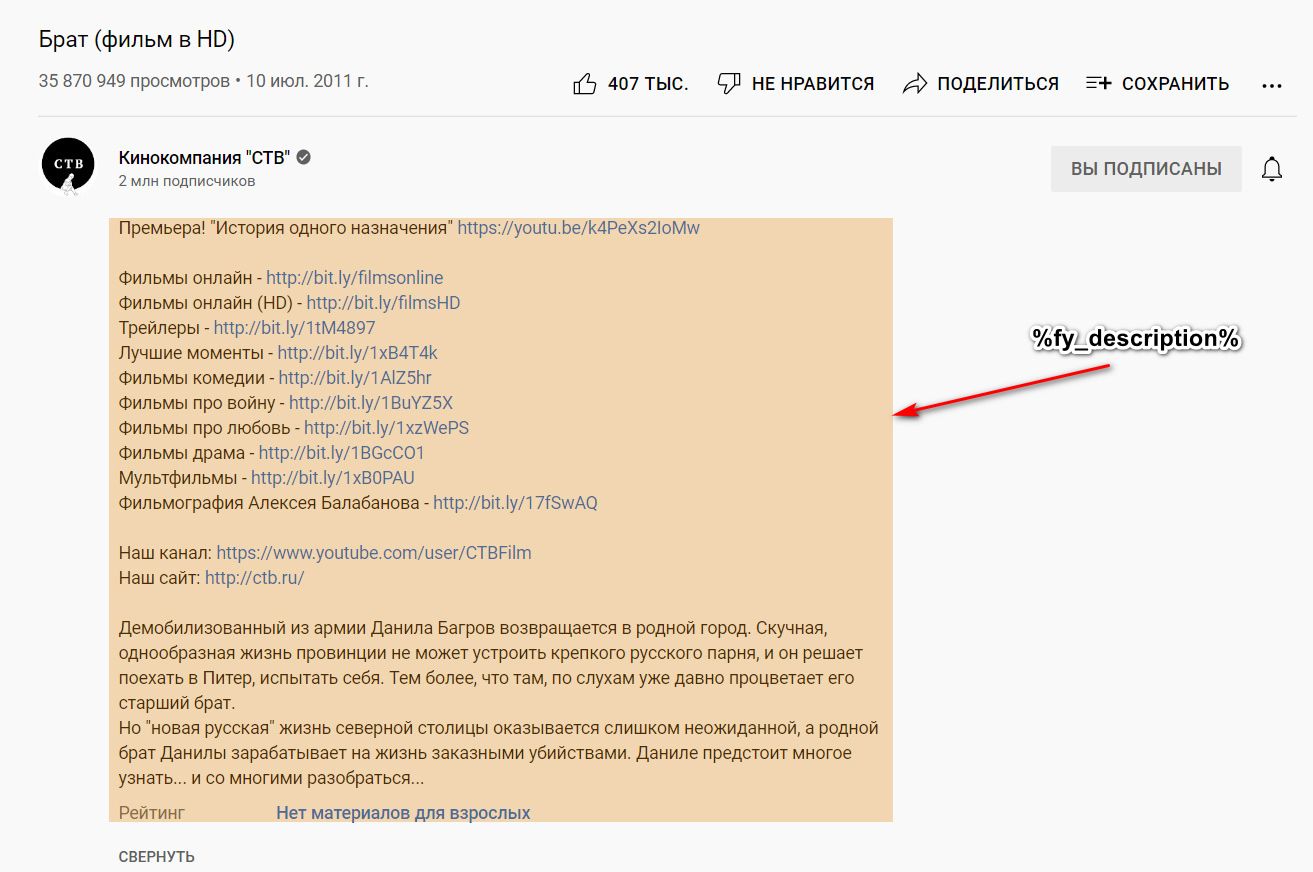The width and height of the screenshot is (1313, 872).
Task: Click the Нет материалов для взрослых rating link
Action: pos(403,813)
